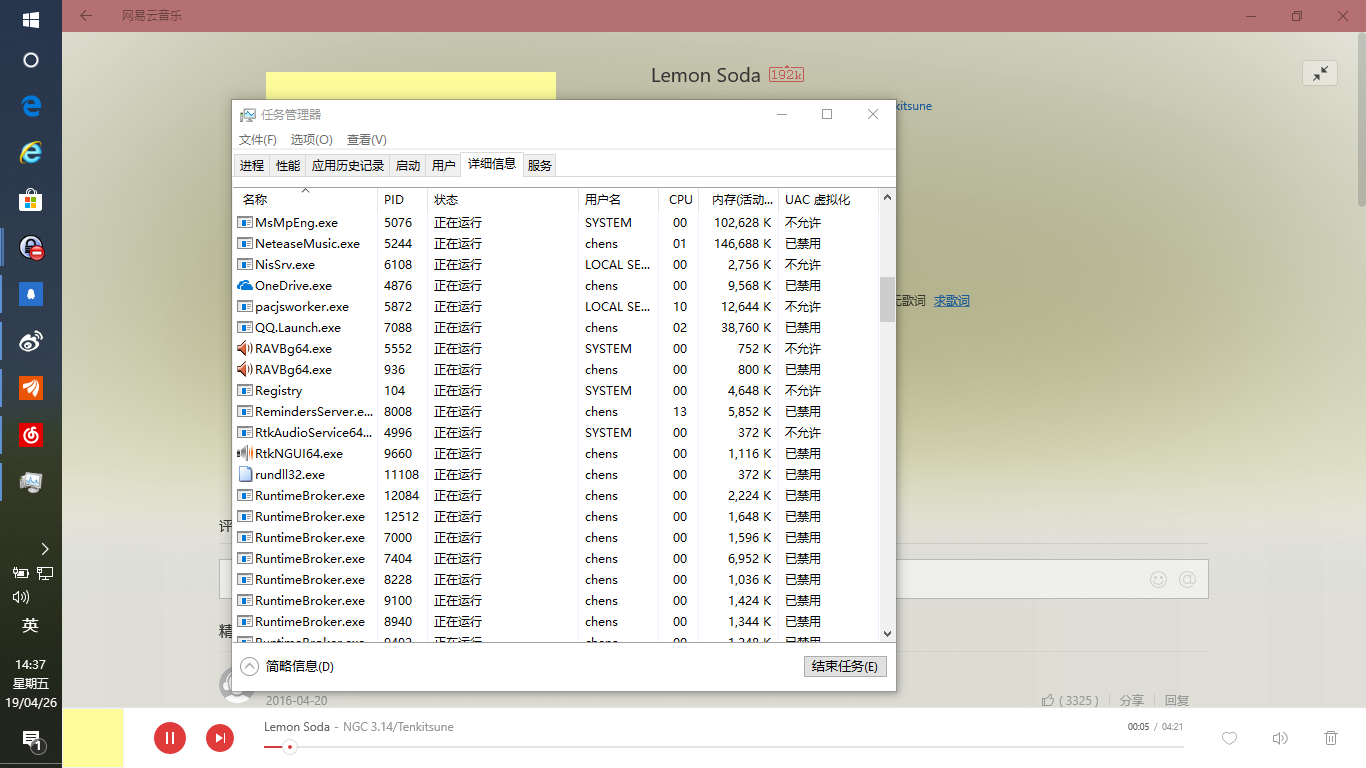Open the QQ penguin taskbar icon
This screenshot has width=1366, height=768.
coord(30,294)
